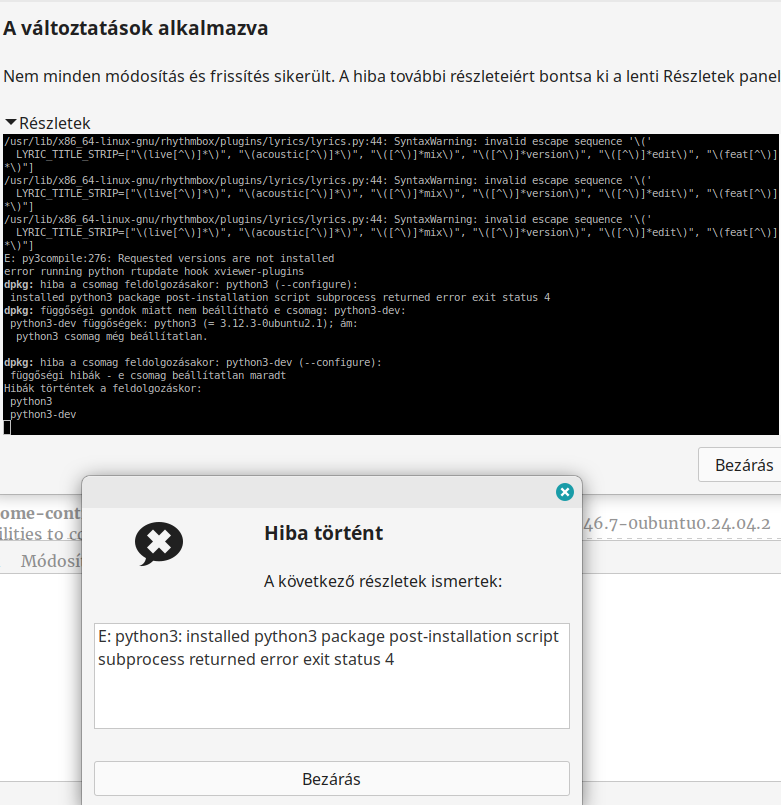Select partially hidden package row behind dialog
781x805 pixels.
click(40, 522)
